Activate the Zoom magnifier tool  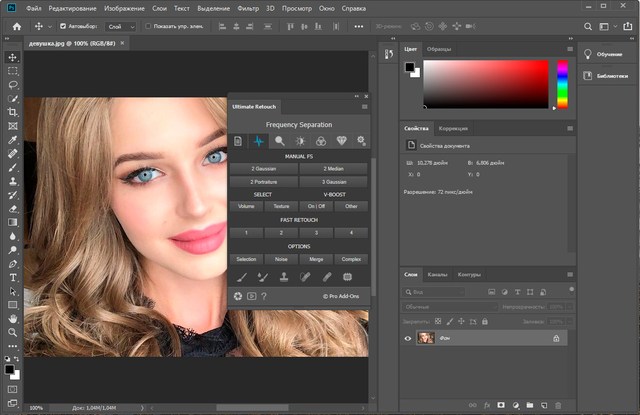tap(13, 331)
